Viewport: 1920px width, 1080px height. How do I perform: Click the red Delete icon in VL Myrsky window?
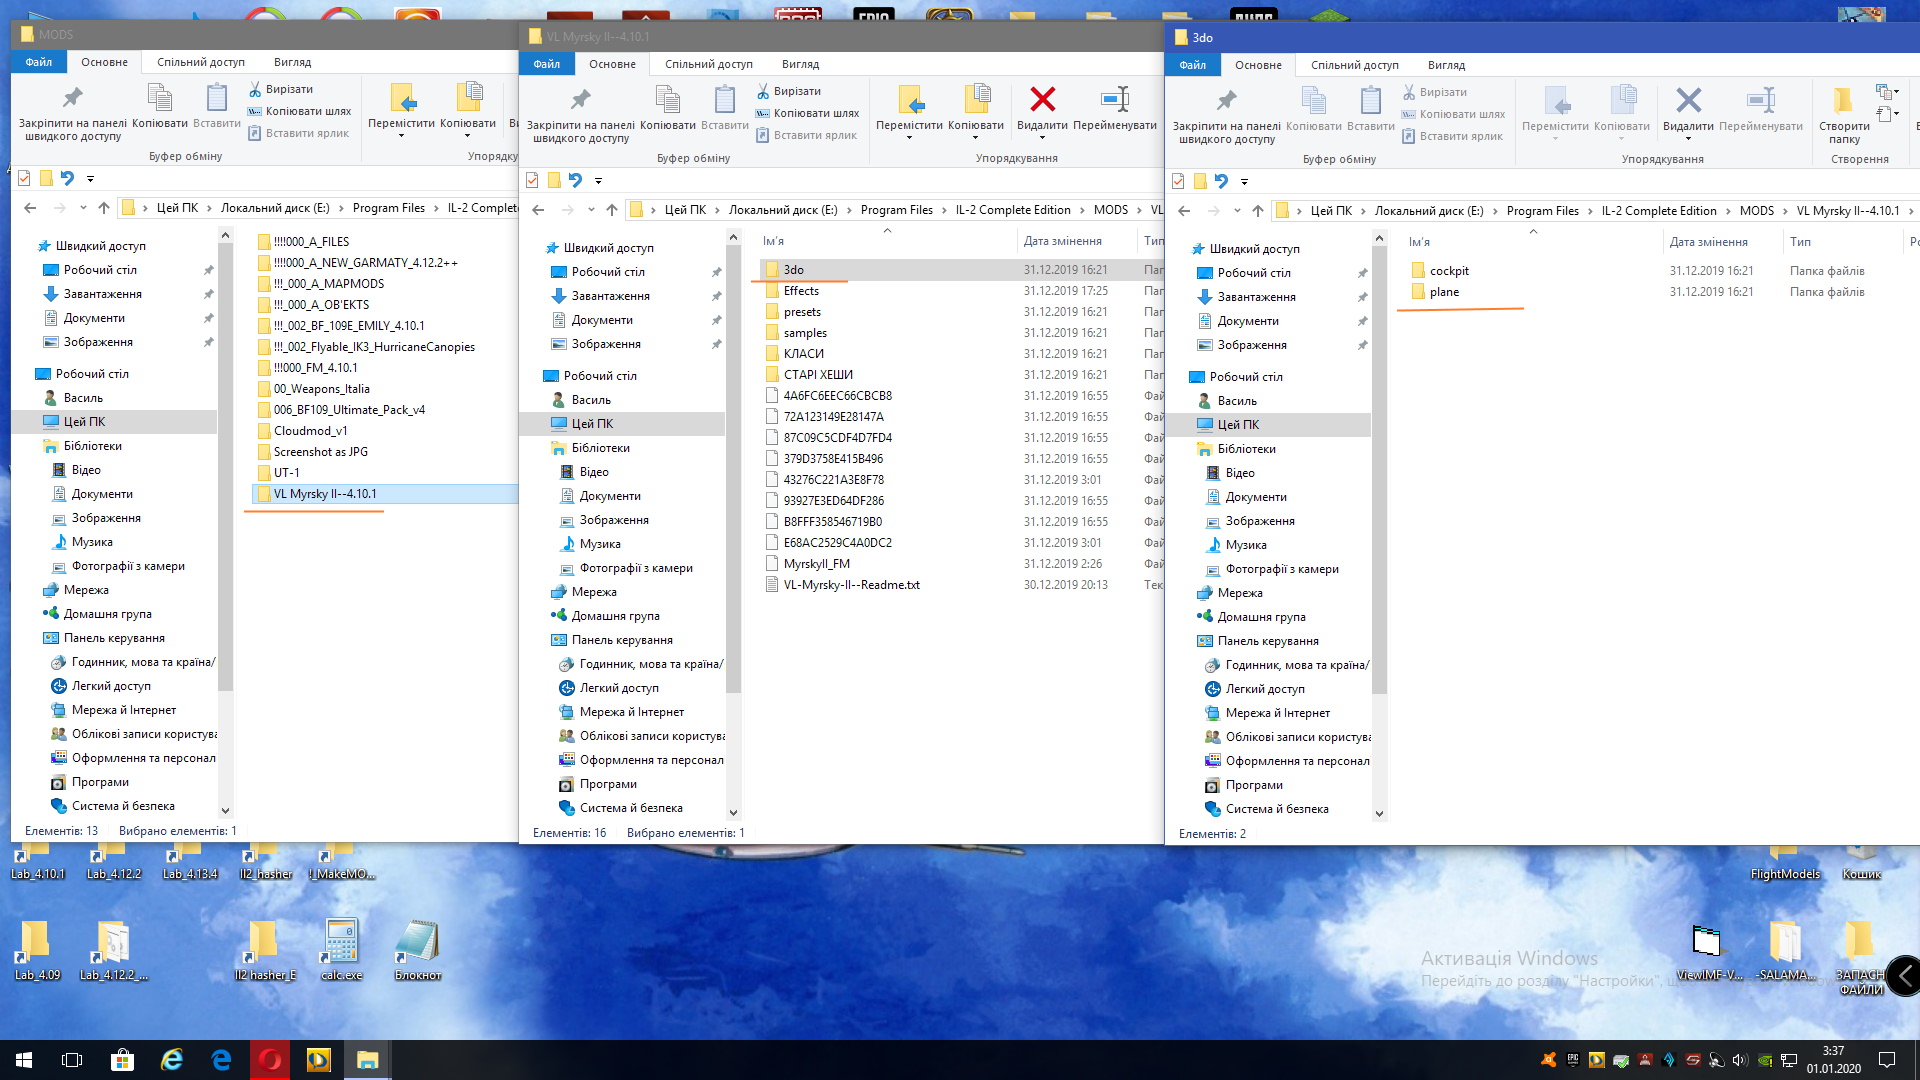pos(1042,100)
